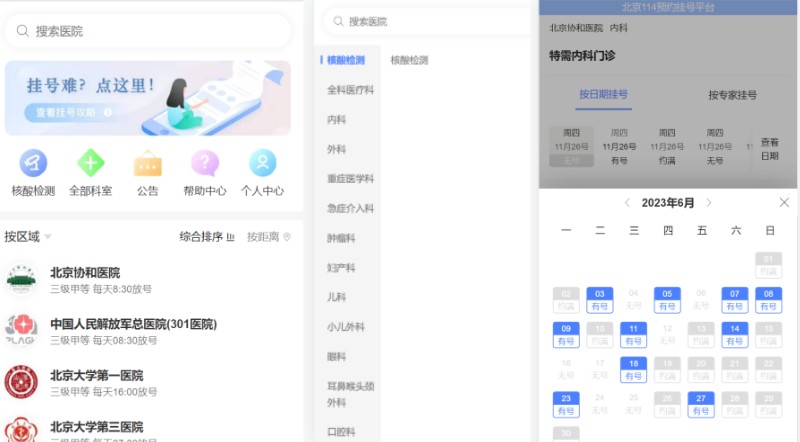The height and width of the screenshot is (442, 800).
Task: Click 特需内科门诊 heading
Action: tap(582, 55)
